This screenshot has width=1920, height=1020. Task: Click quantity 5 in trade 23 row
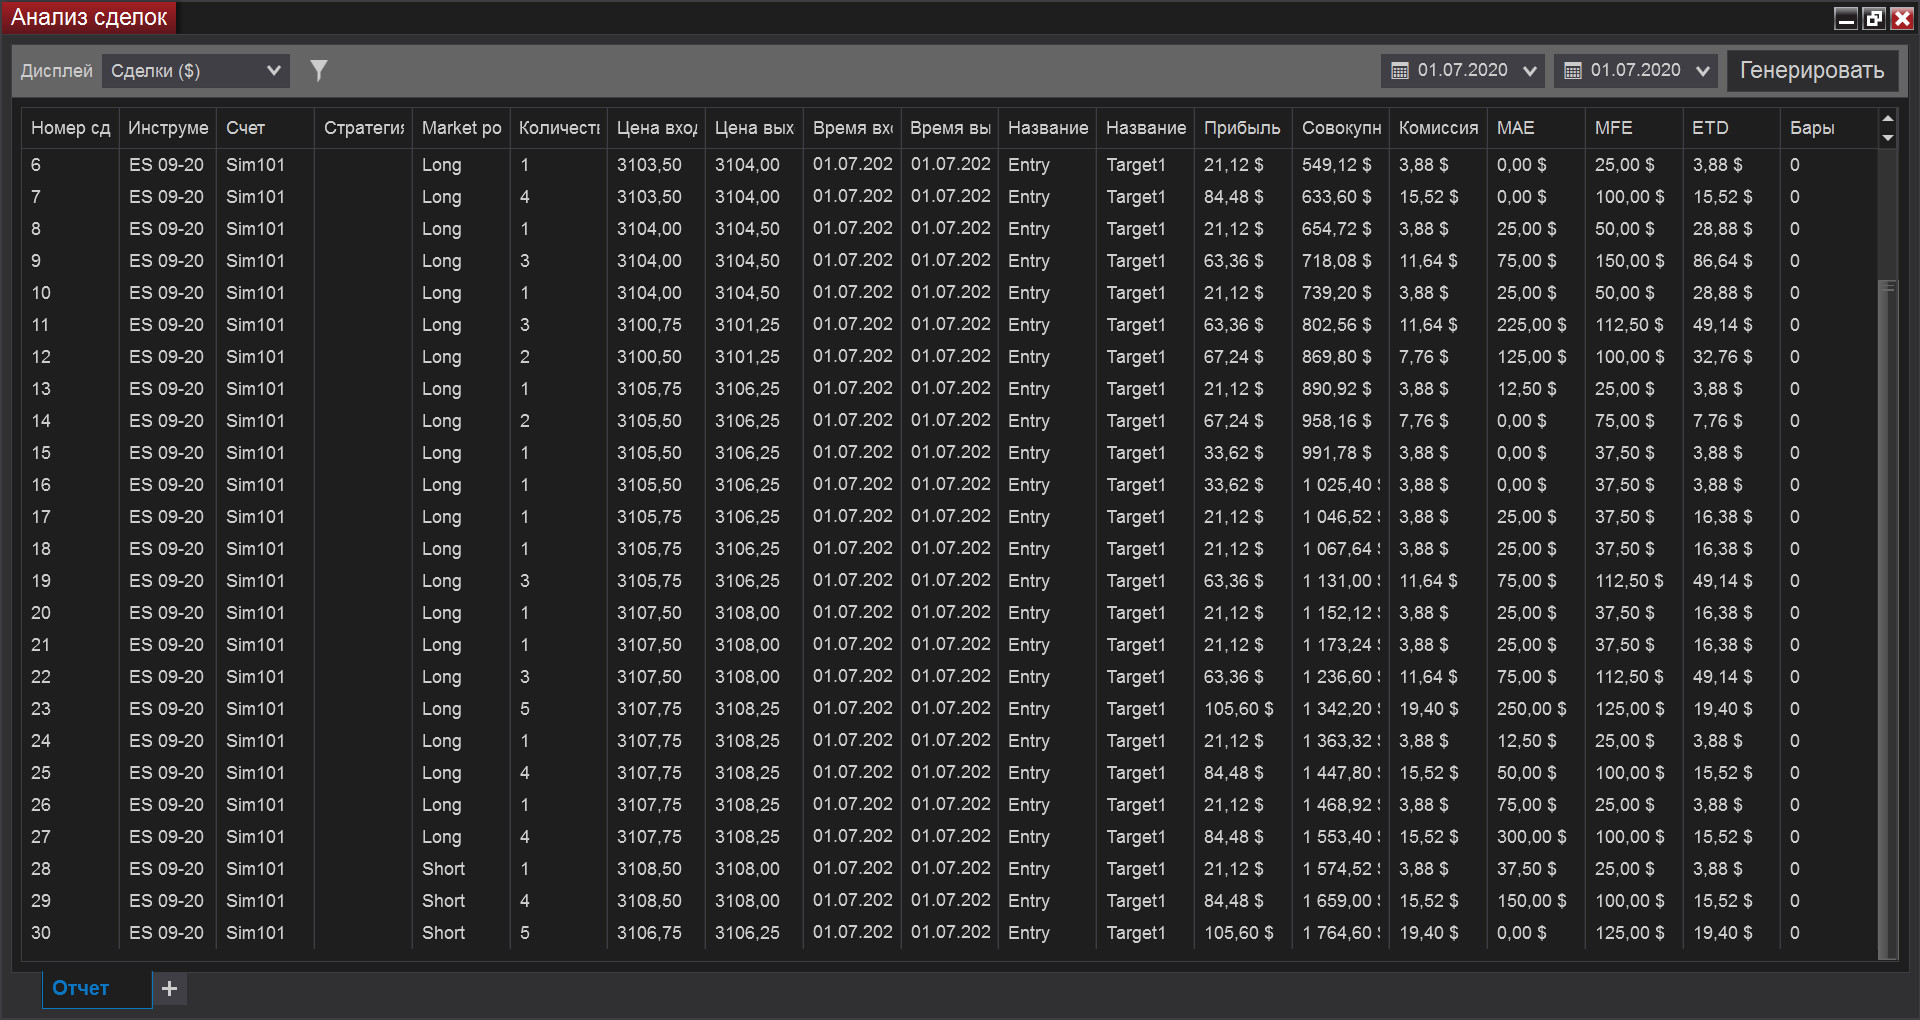525,709
